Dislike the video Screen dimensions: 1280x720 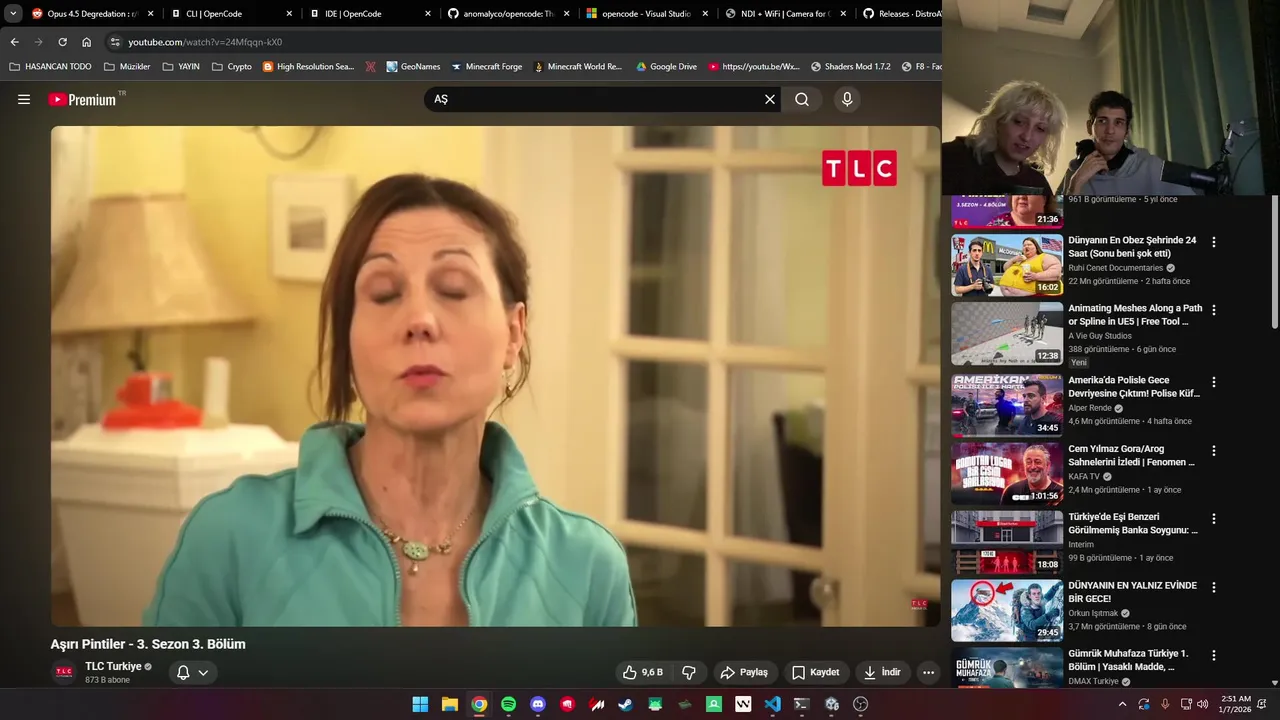point(688,672)
